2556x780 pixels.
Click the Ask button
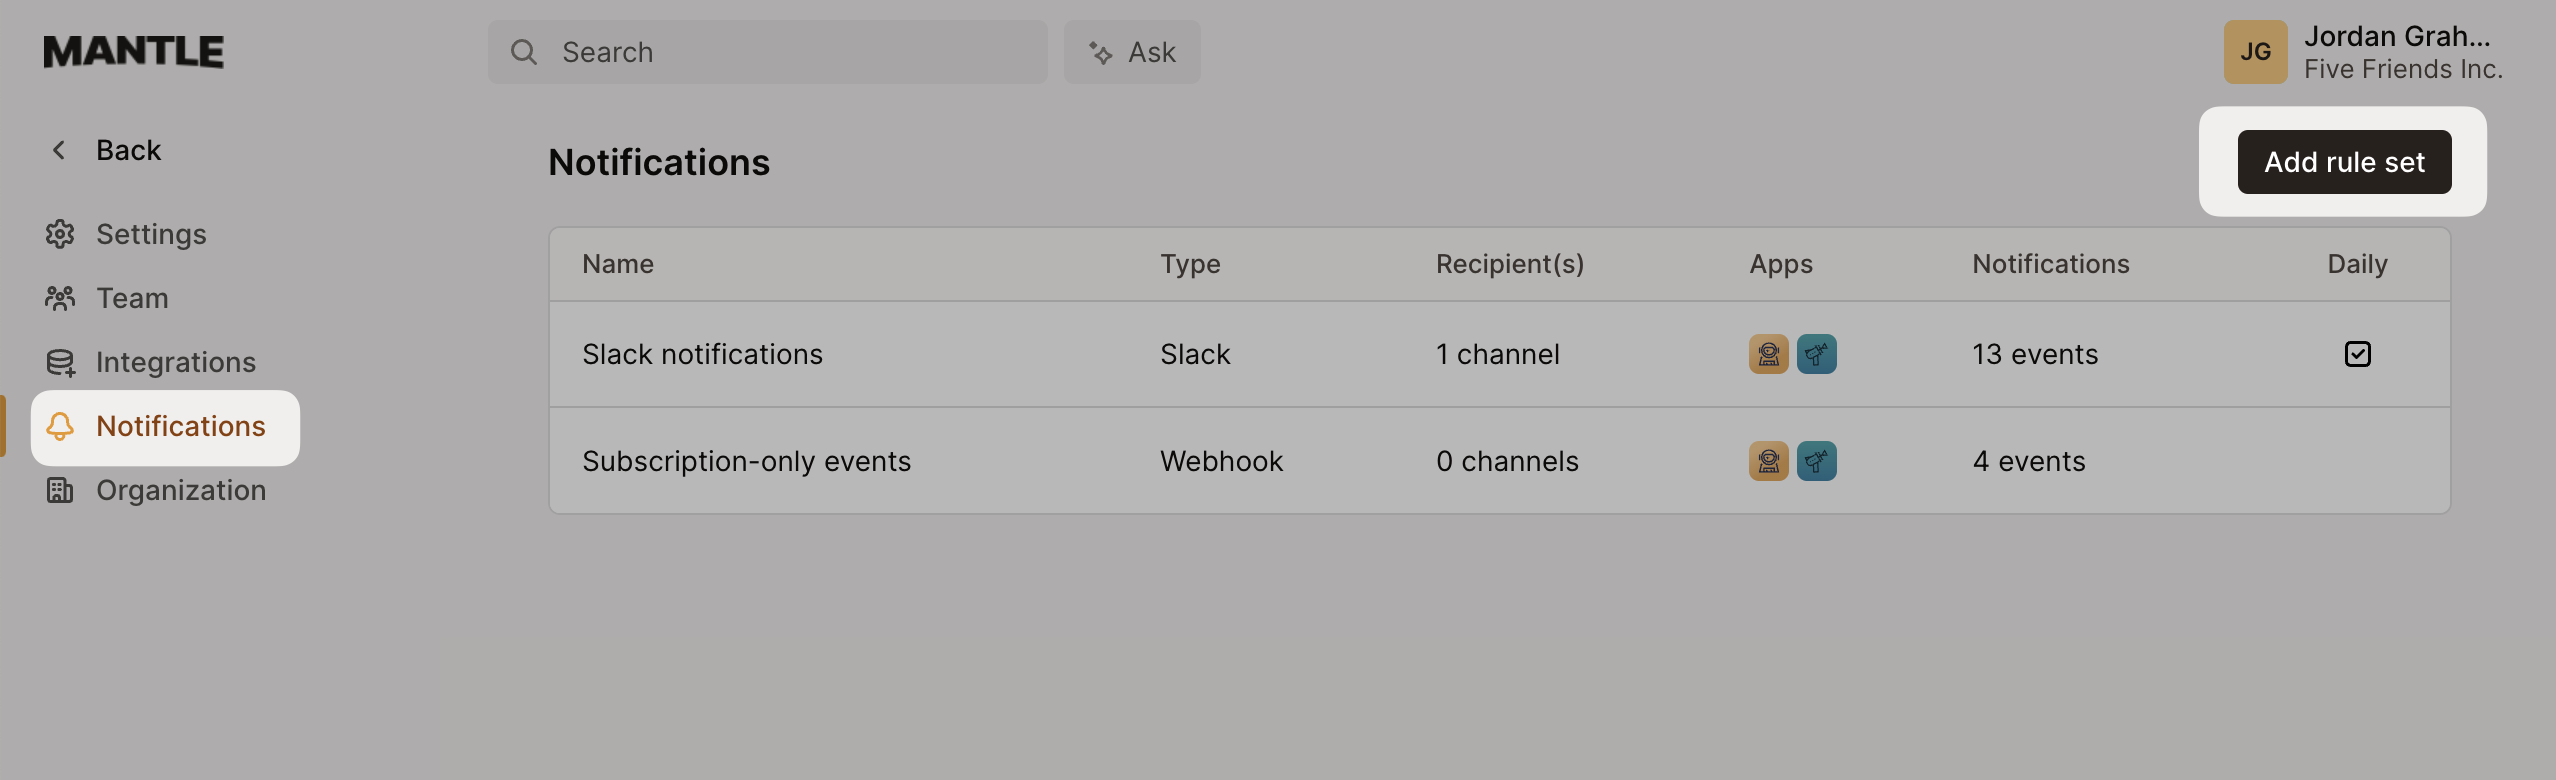(1132, 52)
